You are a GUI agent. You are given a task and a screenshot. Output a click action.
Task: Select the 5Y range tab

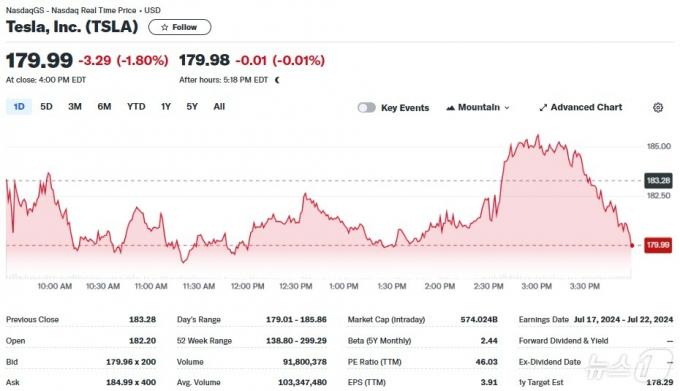192,107
